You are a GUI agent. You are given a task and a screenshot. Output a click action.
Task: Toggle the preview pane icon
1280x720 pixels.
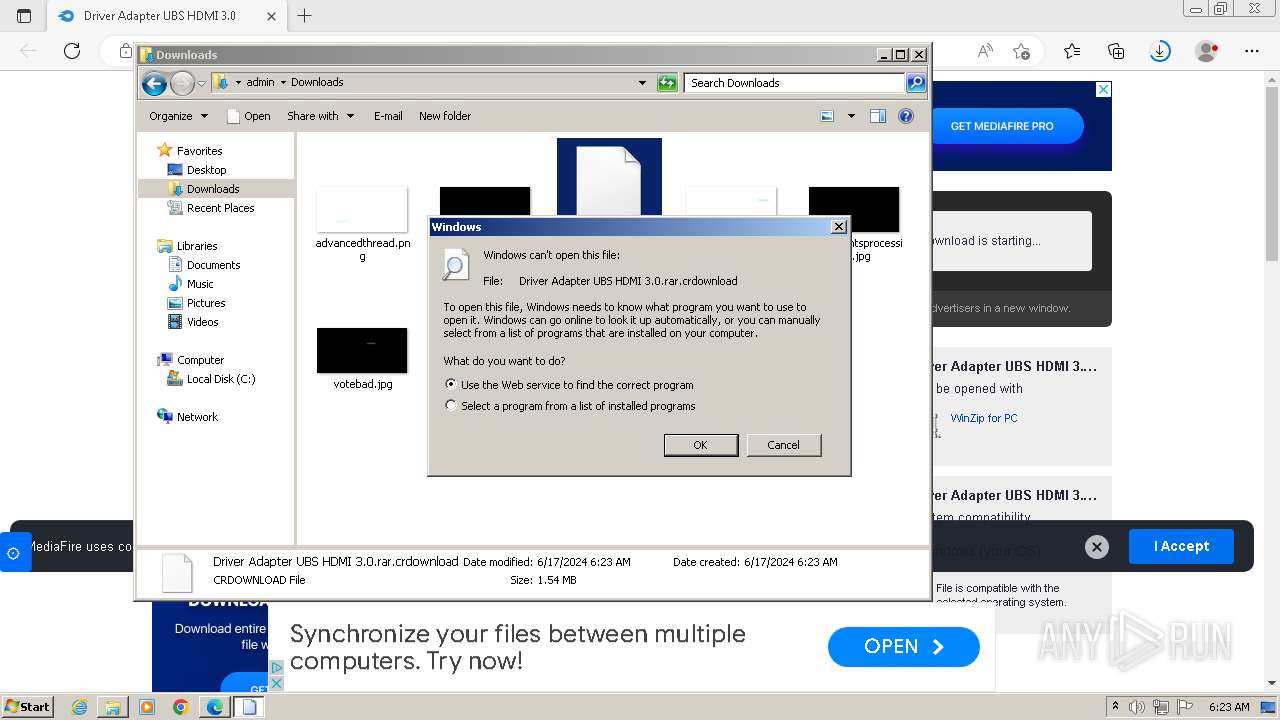coord(878,116)
